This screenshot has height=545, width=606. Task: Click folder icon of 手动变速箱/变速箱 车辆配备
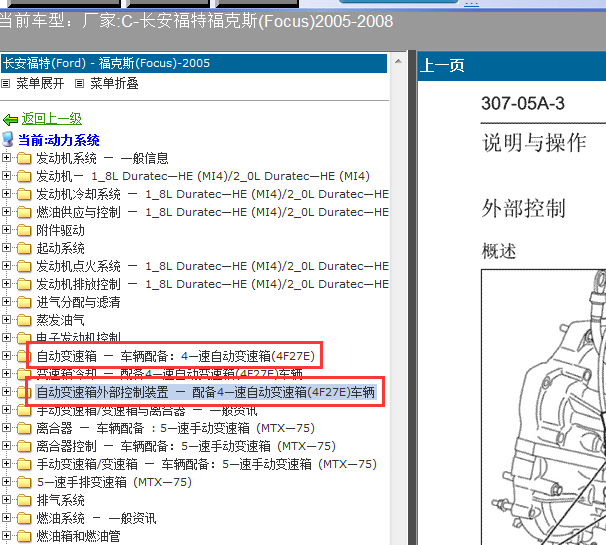coord(24,465)
